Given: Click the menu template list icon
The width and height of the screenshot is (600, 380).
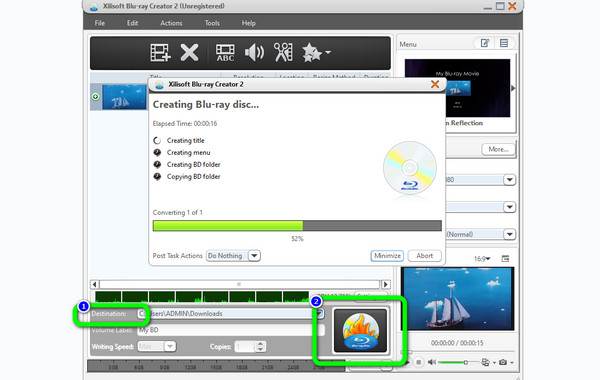Looking at the screenshot, I should click(504, 43).
